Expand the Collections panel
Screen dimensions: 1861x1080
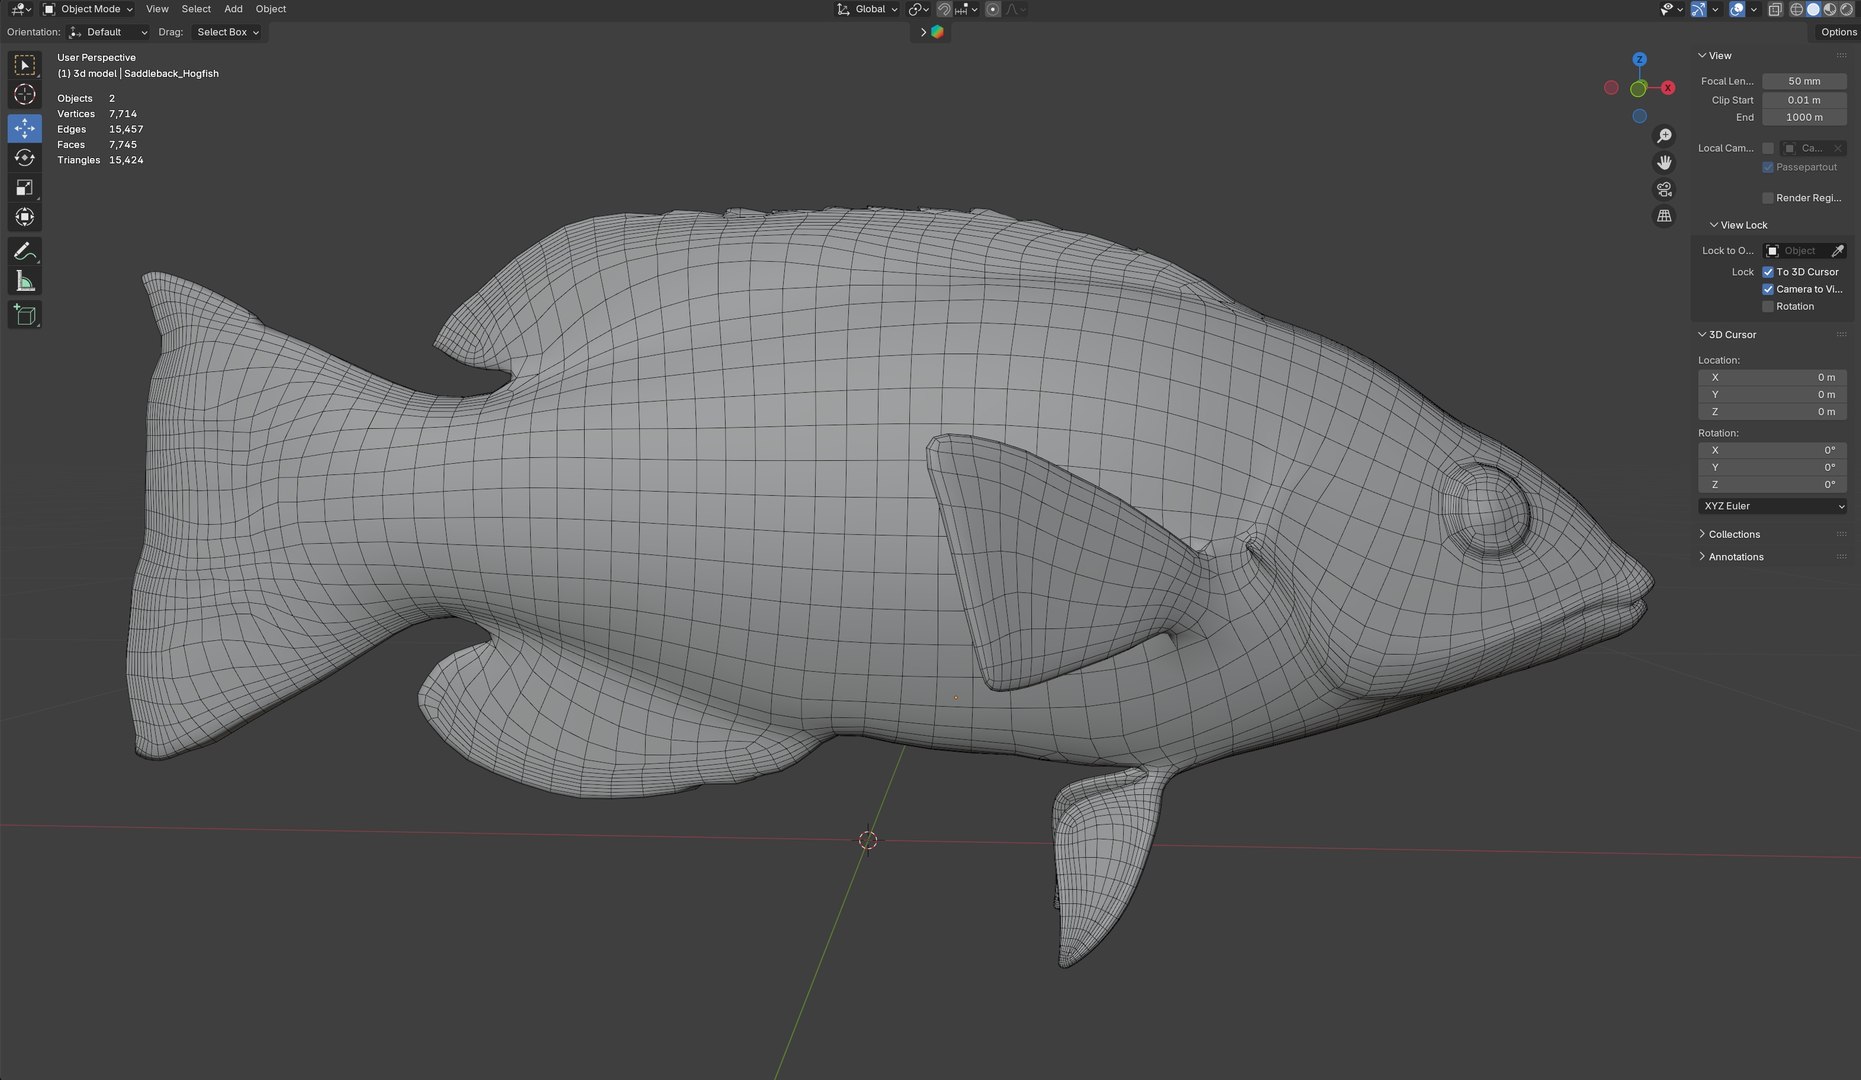point(1733,534)
